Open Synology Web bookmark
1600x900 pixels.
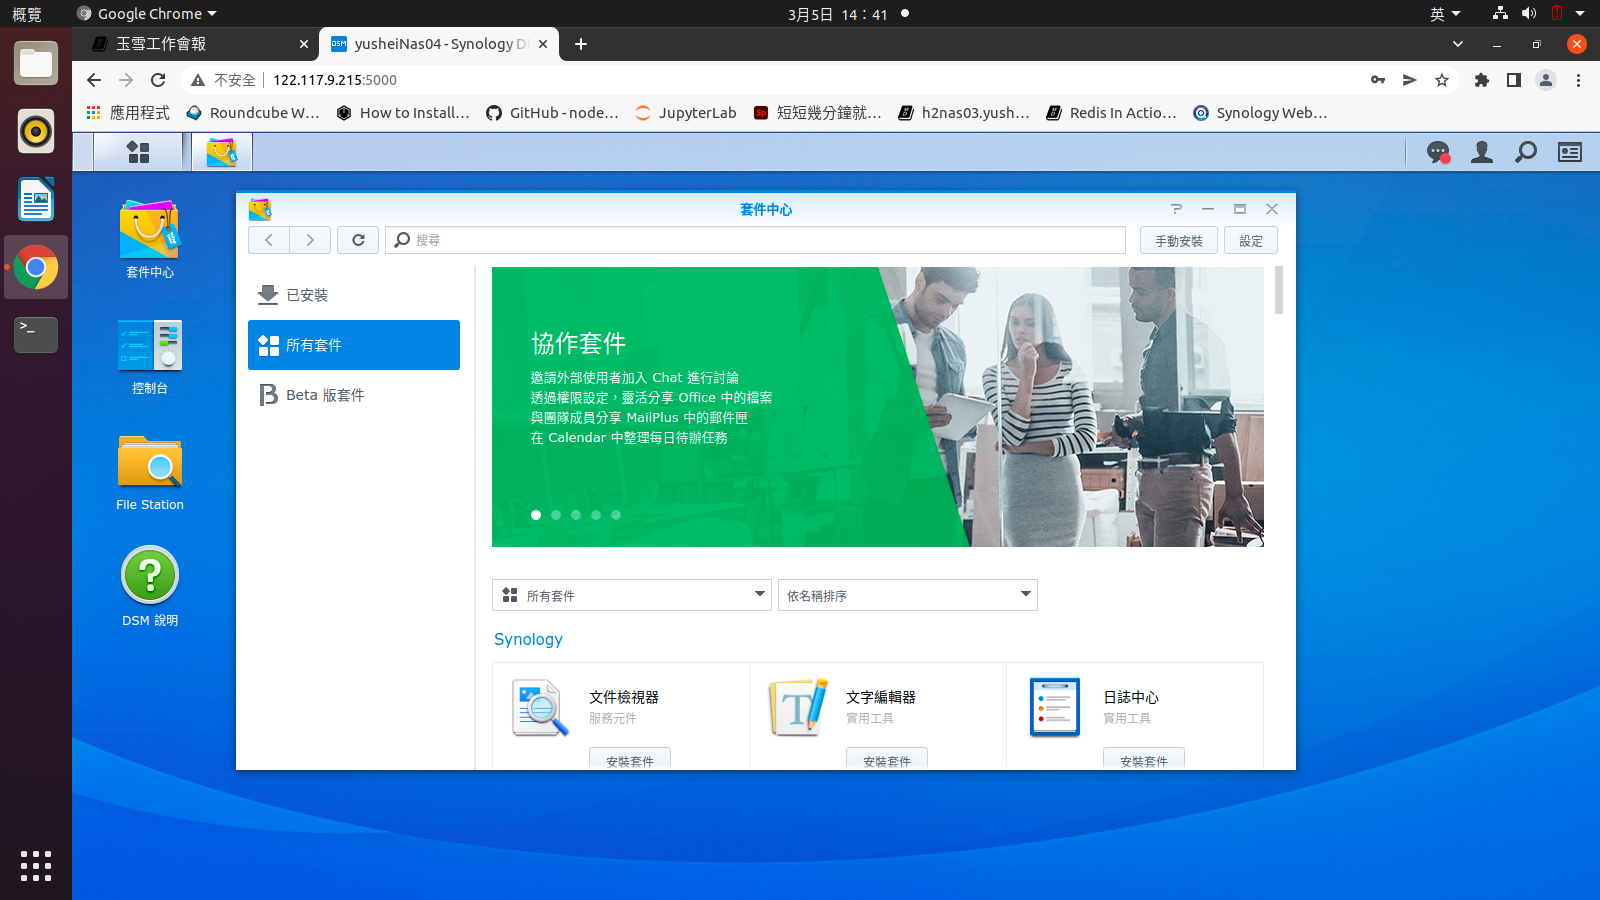click(1260, 113)
